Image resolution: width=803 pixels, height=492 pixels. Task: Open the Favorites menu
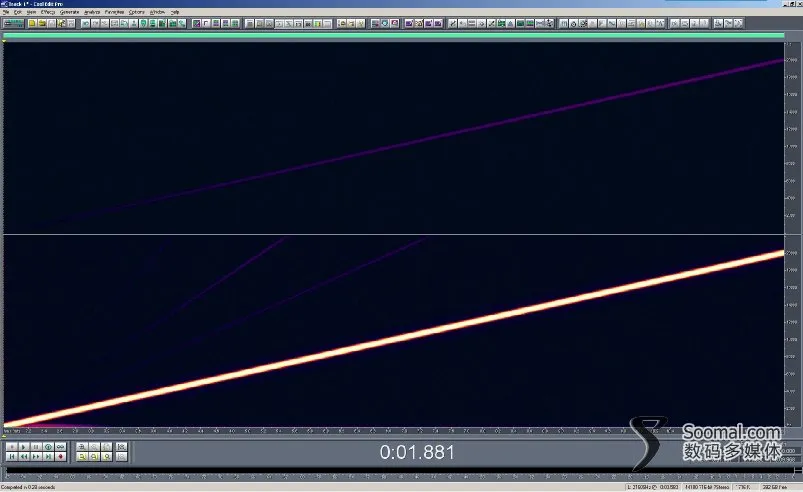coord(114,12)
